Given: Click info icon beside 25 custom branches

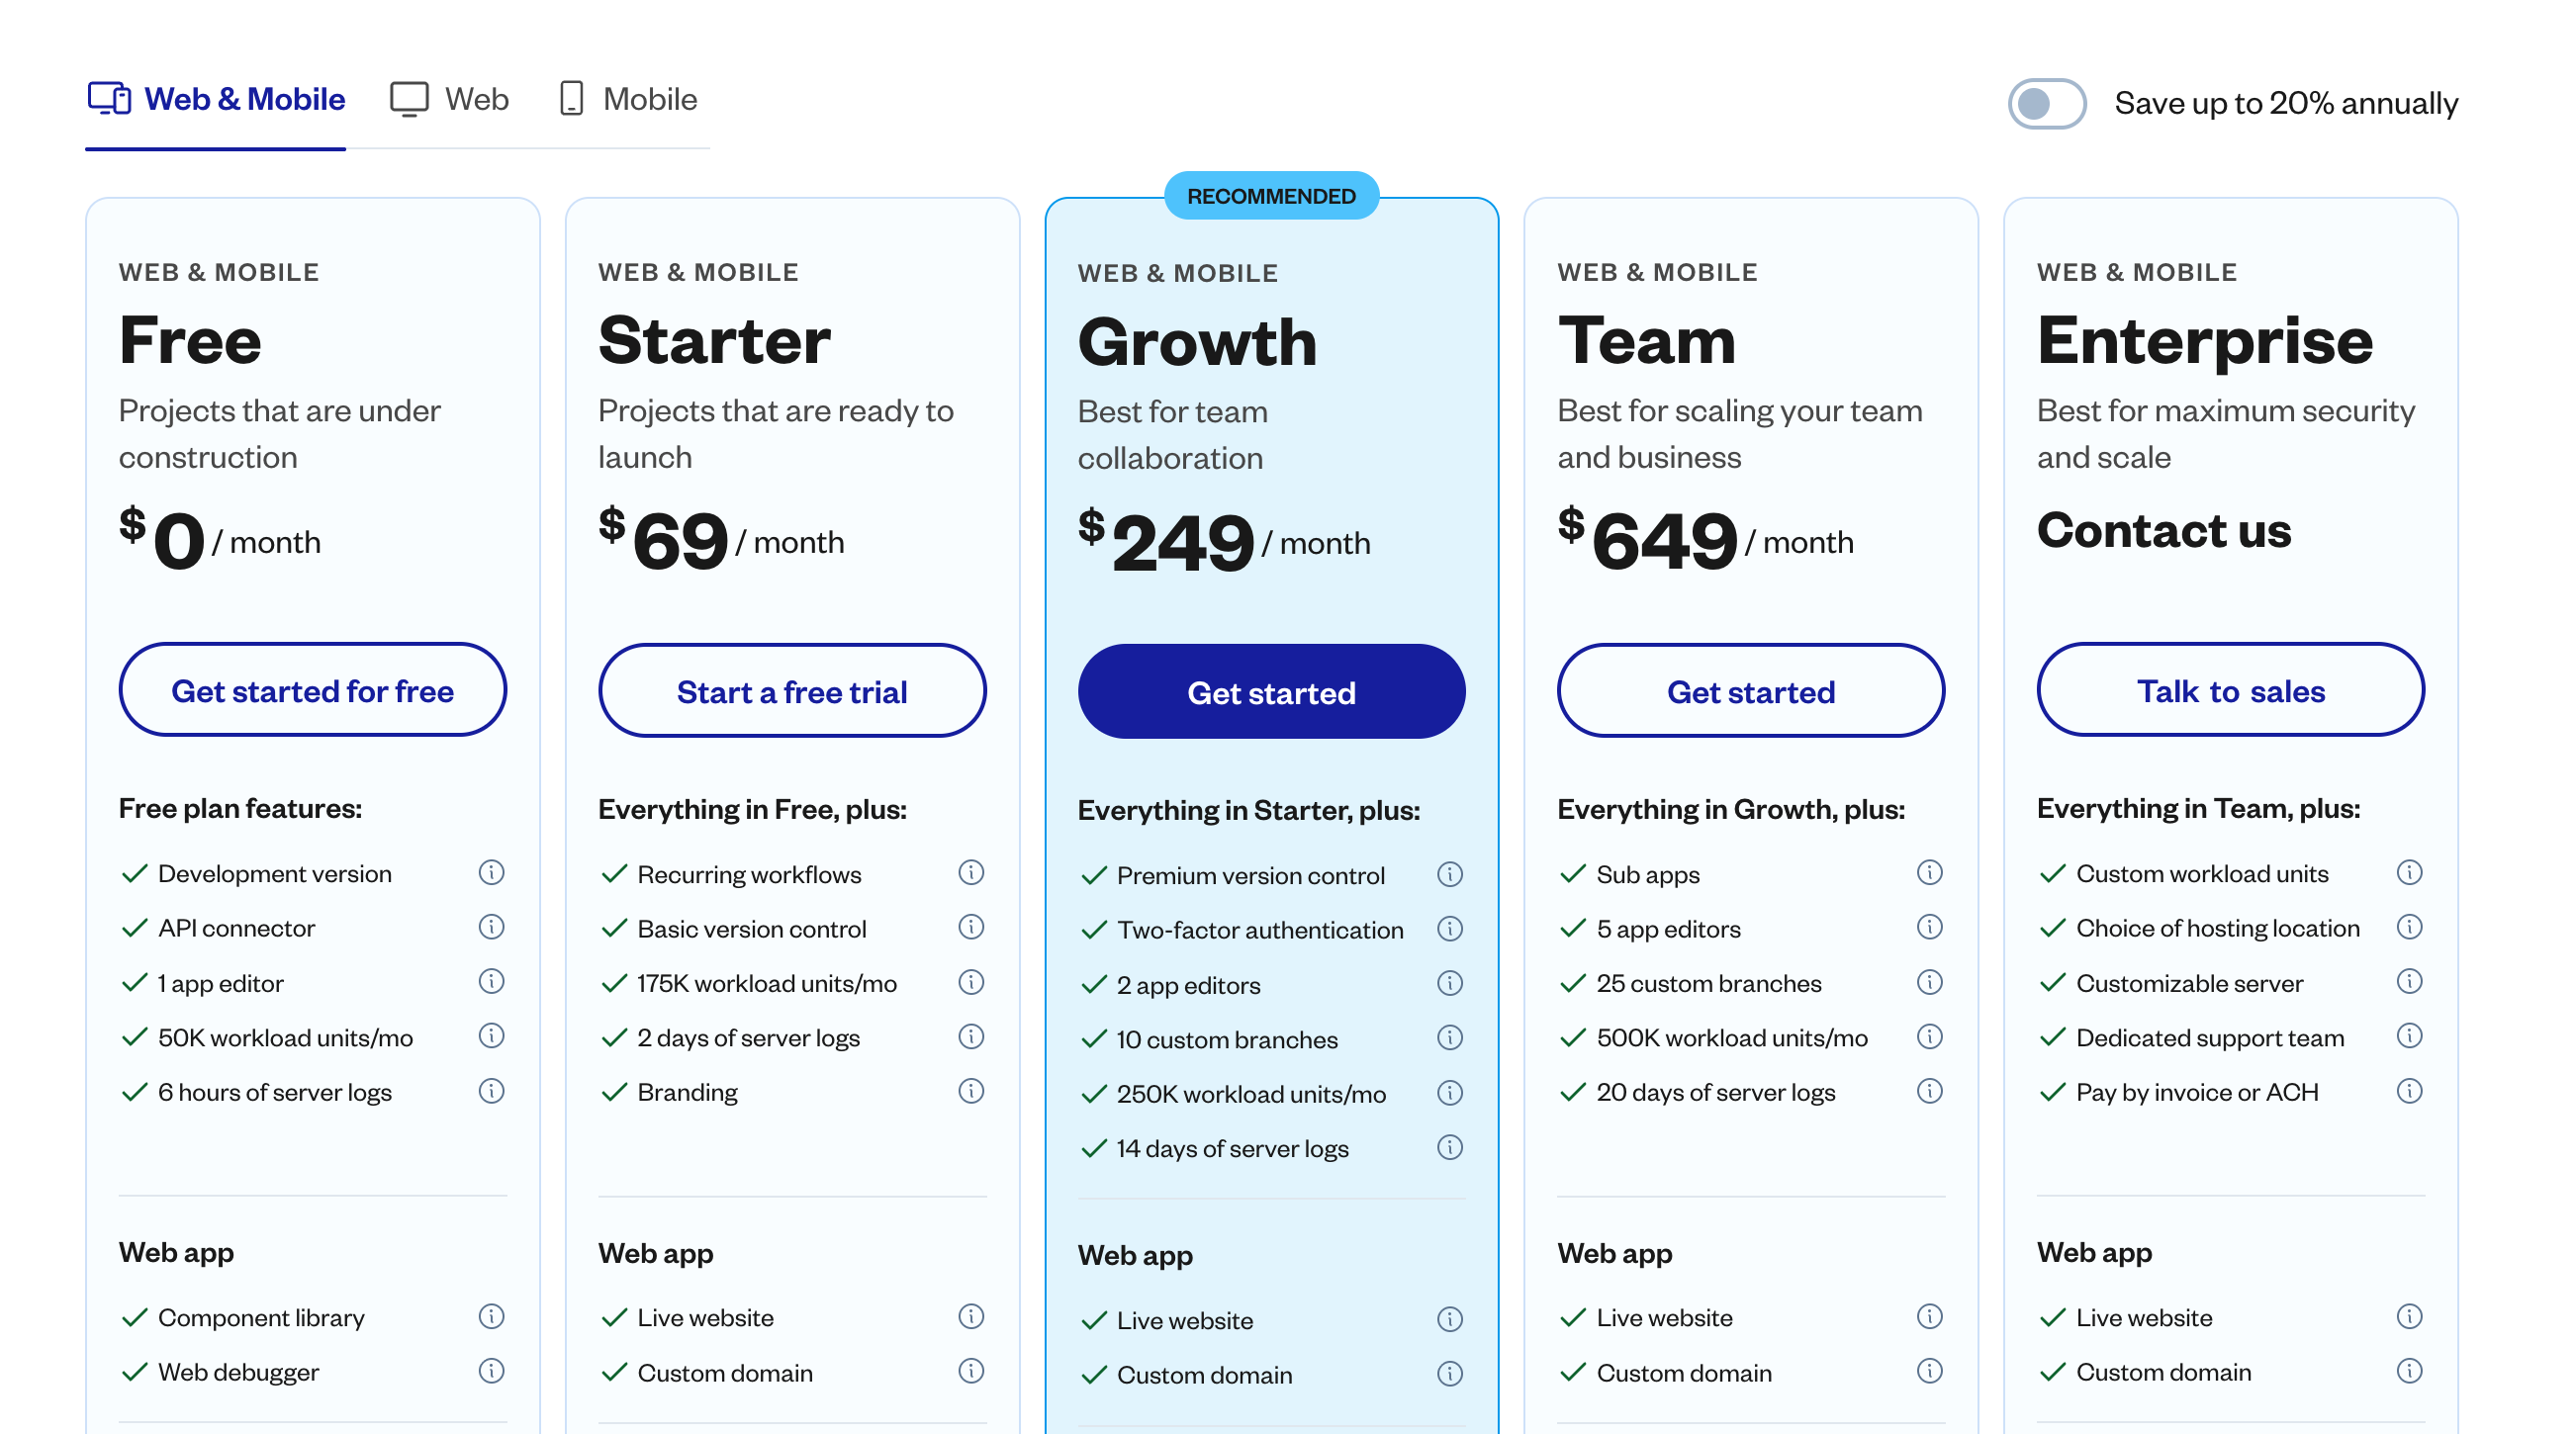Looking at the screenshot, I should (1930, 982).
